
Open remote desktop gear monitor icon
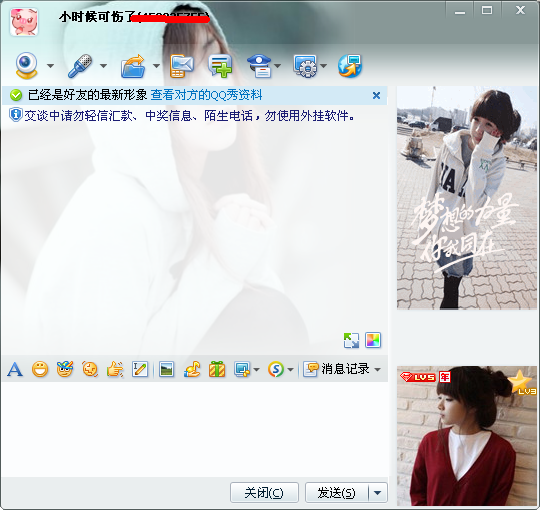305,66
